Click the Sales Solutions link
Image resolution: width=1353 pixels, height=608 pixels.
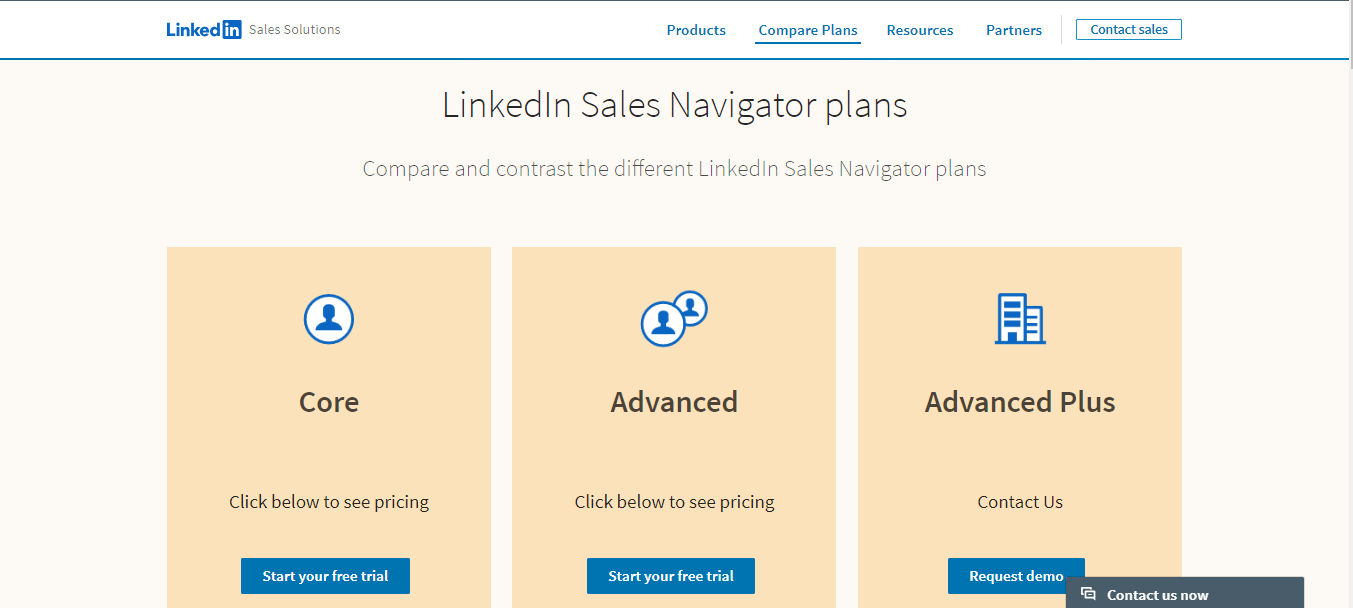point(293,29)
